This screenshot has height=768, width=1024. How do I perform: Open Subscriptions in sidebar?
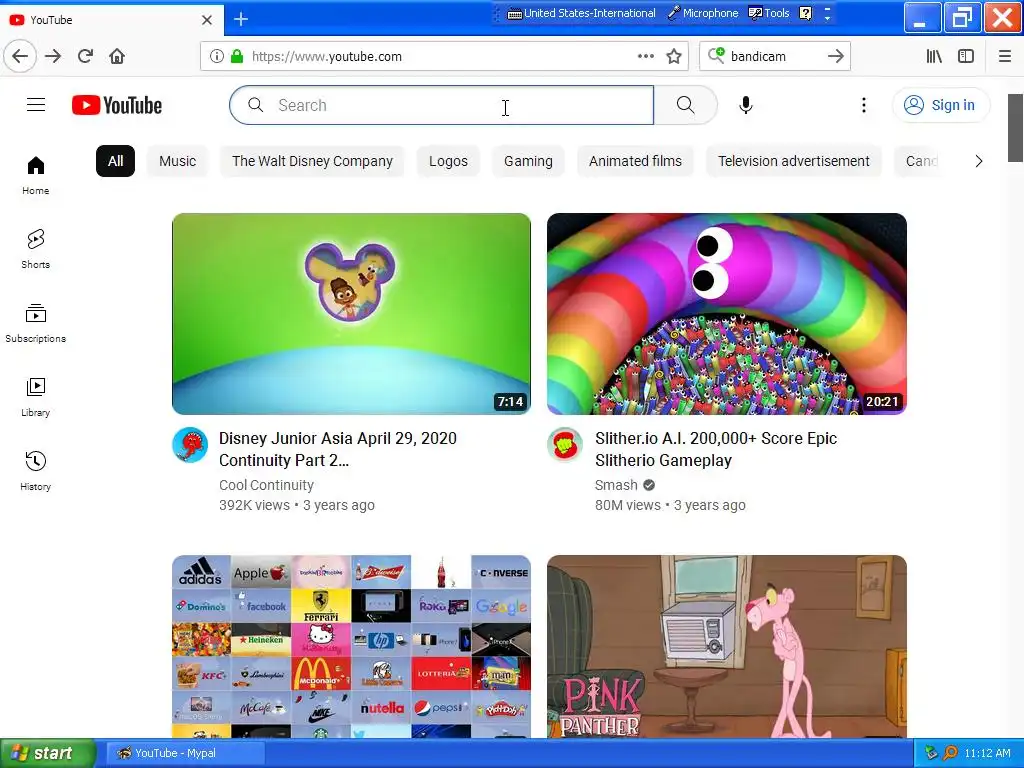point(35,323)
